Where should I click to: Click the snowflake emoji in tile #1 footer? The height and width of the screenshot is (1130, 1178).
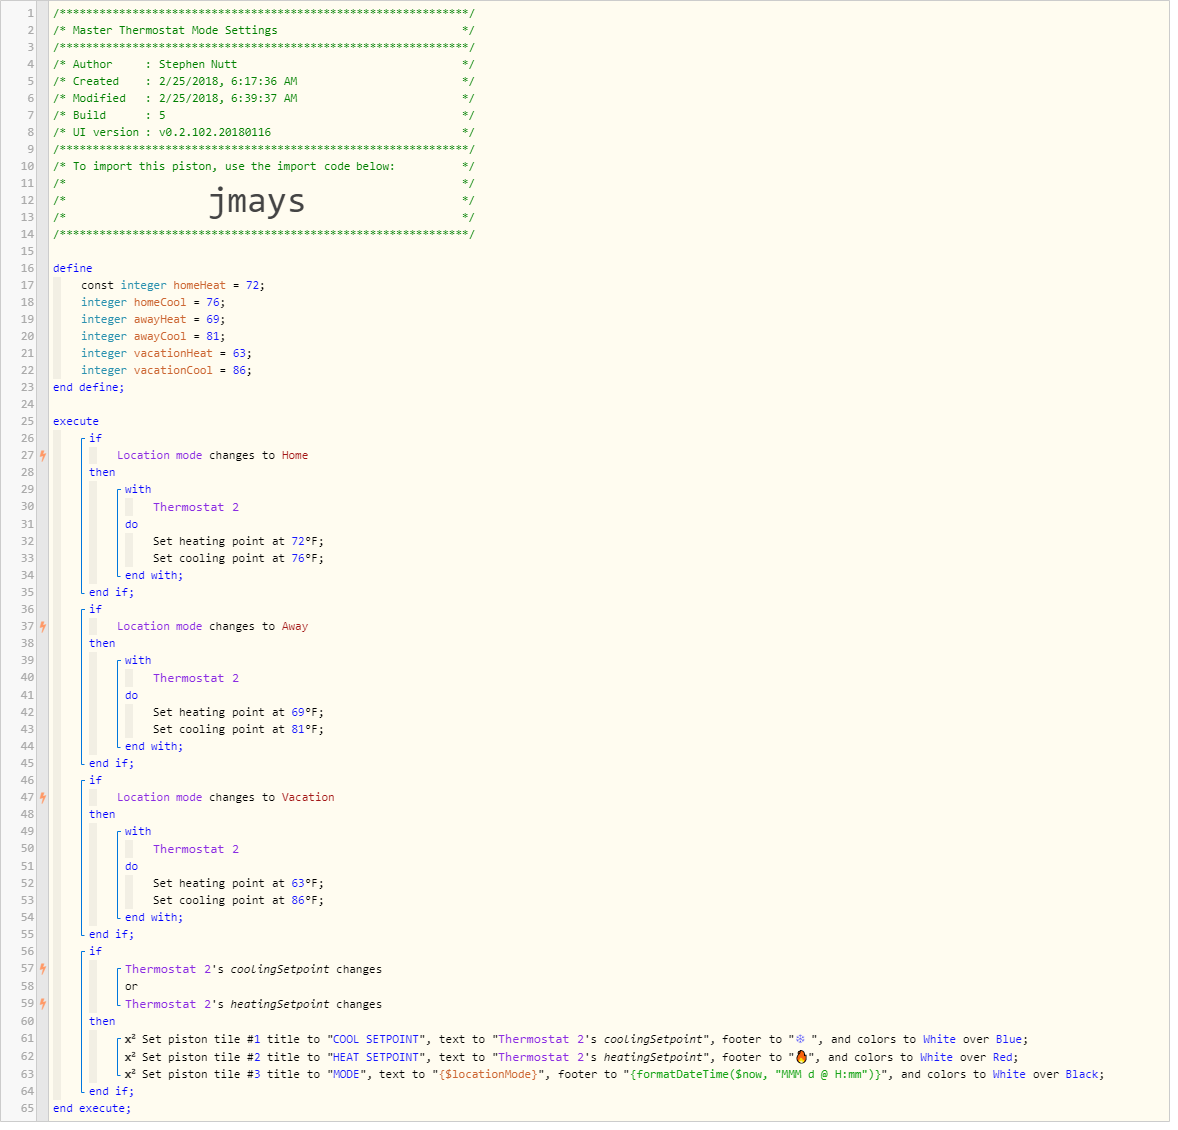pyautogui.click(x=800, y=1040)
